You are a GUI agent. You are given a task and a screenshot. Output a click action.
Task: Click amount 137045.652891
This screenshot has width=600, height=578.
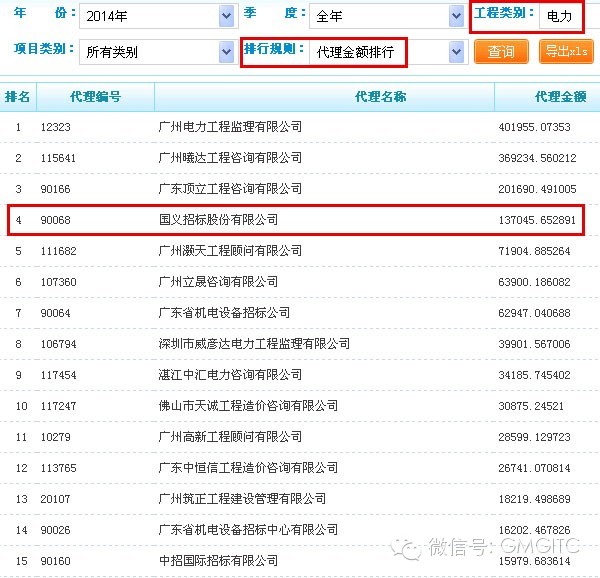click(537, 220)
